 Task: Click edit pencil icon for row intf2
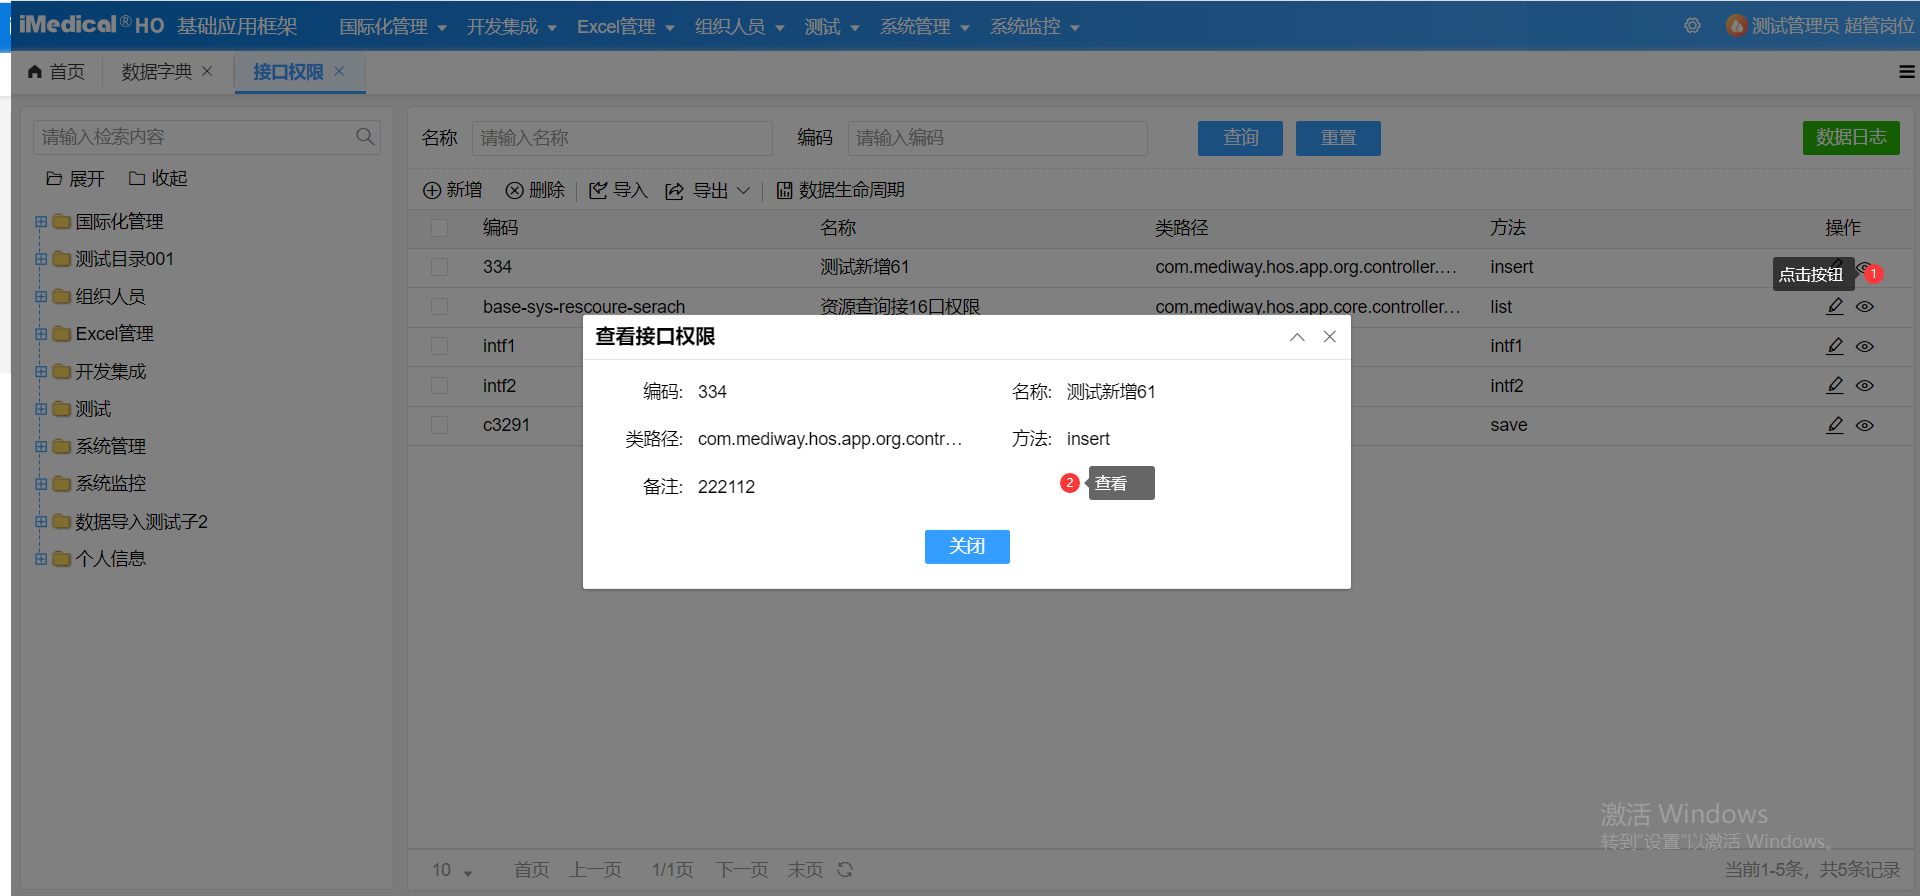pyautogui.click(x=1835, y=385)
